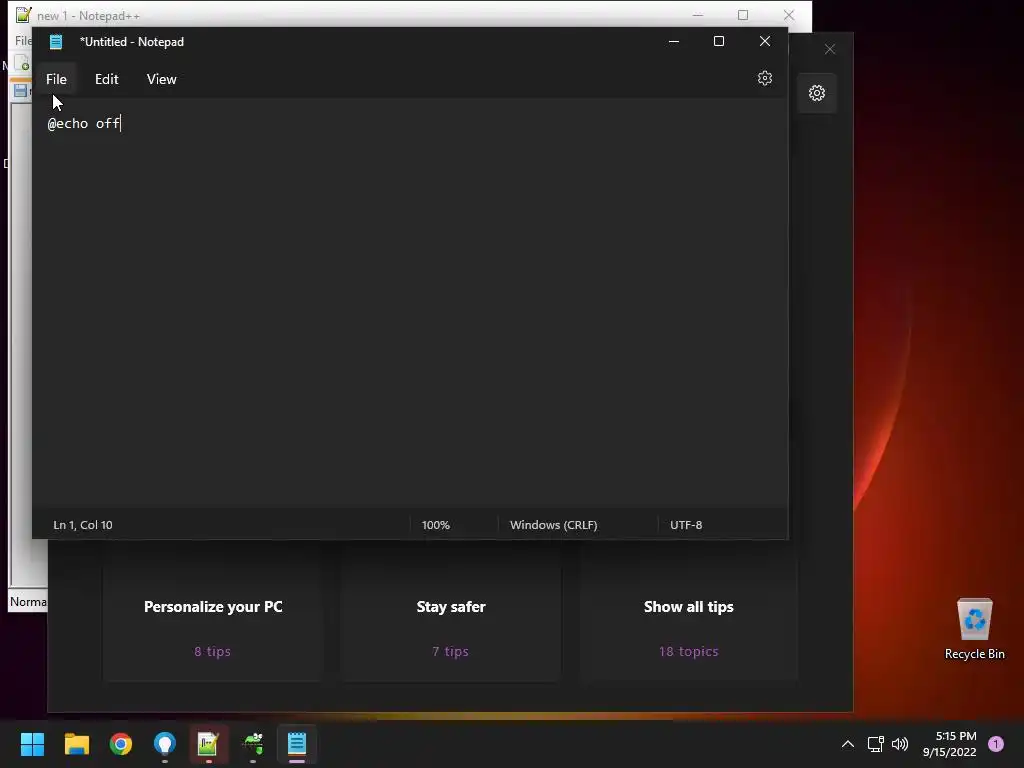Click the Windows (CRLF) line ending indicator
Image resolution: width=1024 pixels, height=768 pixels.
coord(553,525)
